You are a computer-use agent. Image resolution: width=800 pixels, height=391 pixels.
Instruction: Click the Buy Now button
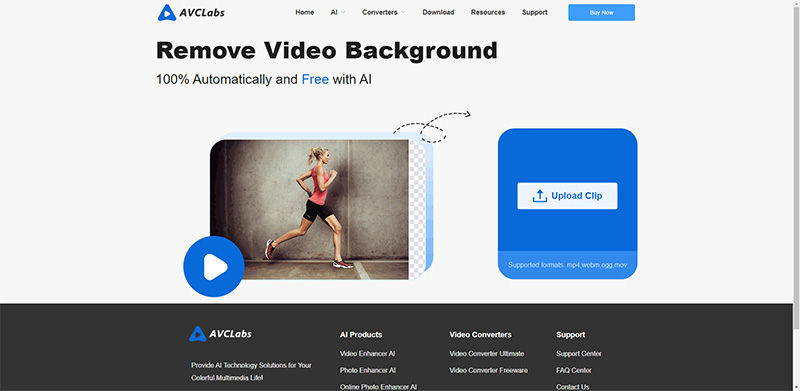tap(602, 12)
